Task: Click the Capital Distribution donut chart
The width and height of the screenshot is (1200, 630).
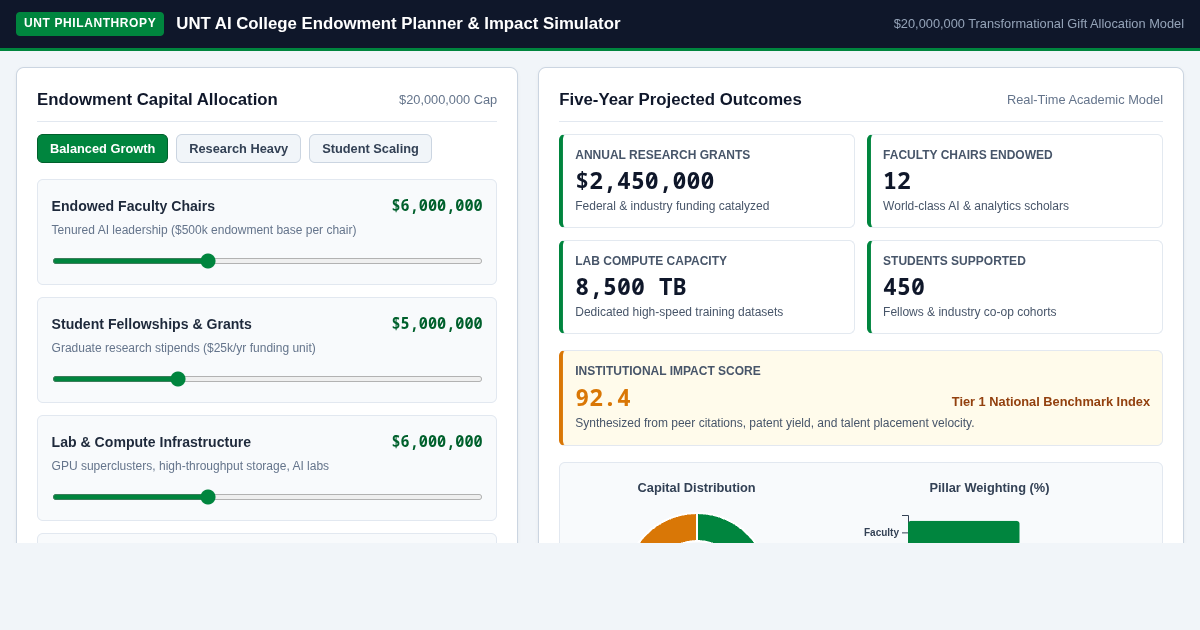Action: (697, 529)
